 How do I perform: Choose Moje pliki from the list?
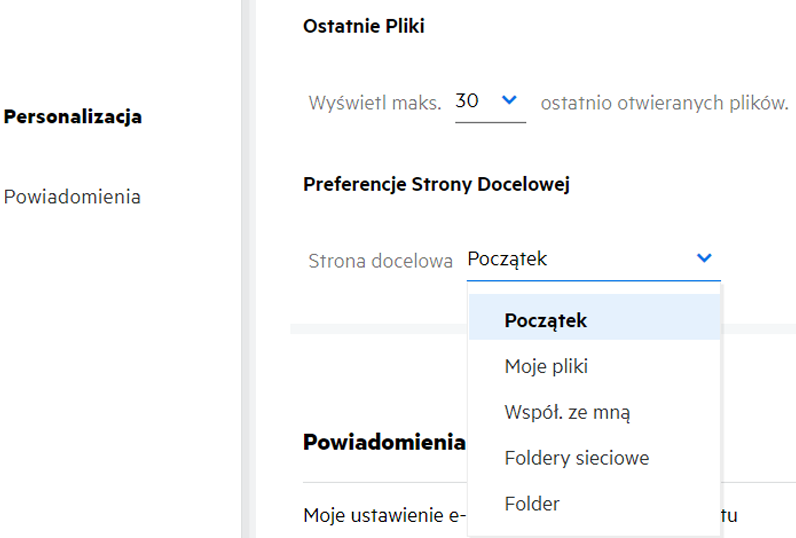coord(546,367)
